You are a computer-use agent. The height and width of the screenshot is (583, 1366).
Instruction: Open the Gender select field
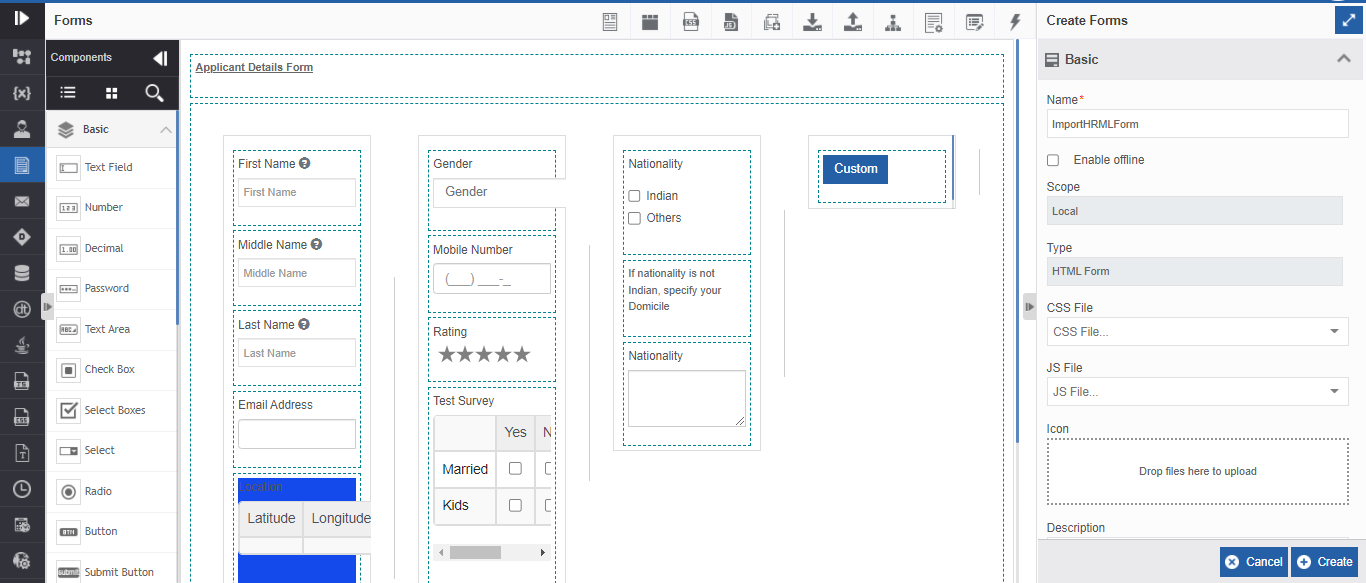click(499, 192)
